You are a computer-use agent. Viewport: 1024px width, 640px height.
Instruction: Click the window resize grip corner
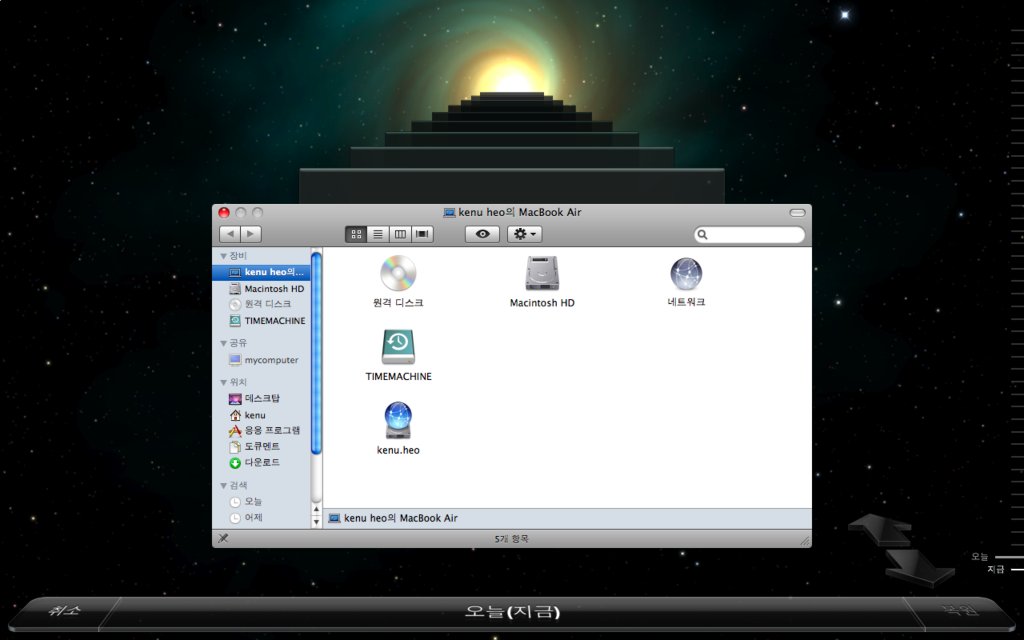tap(805, 540)
